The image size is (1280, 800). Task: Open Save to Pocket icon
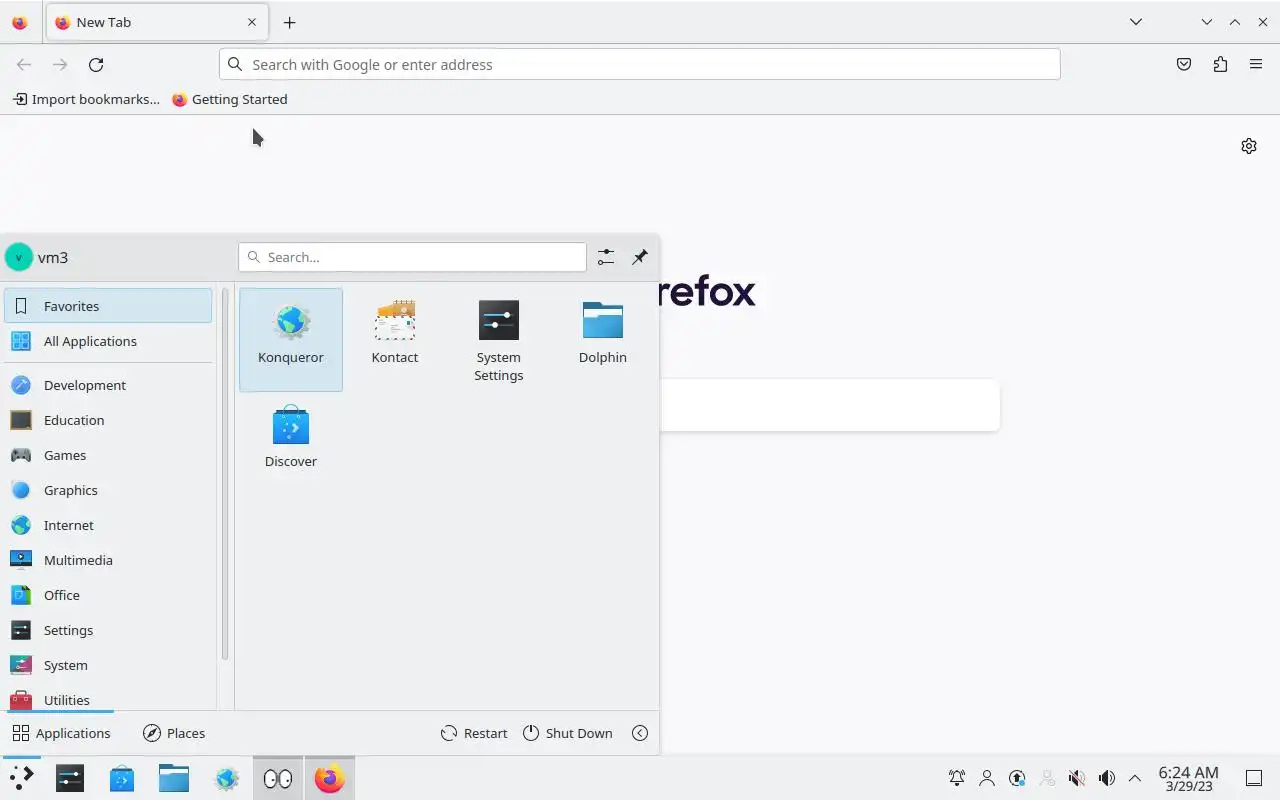[x=1184, y=64]
